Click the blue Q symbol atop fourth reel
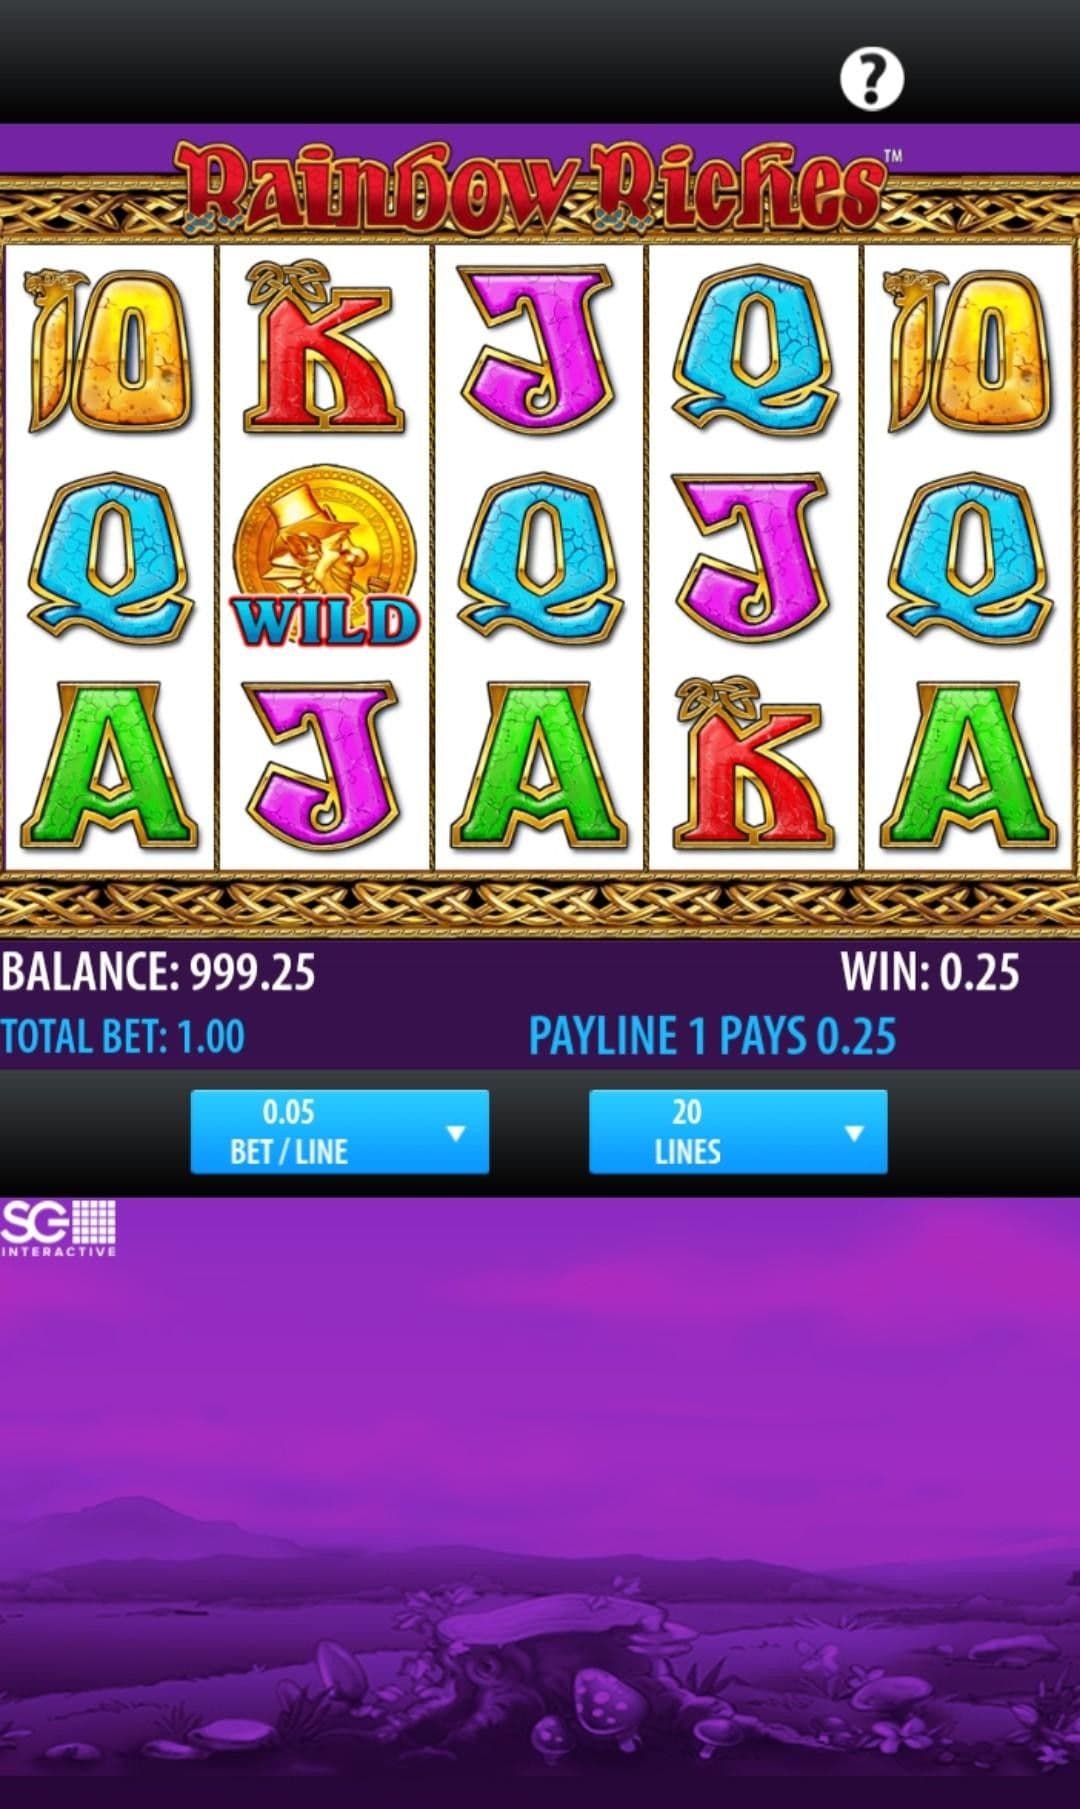This screenshot has height=1809, width=1080. [754, 349]
